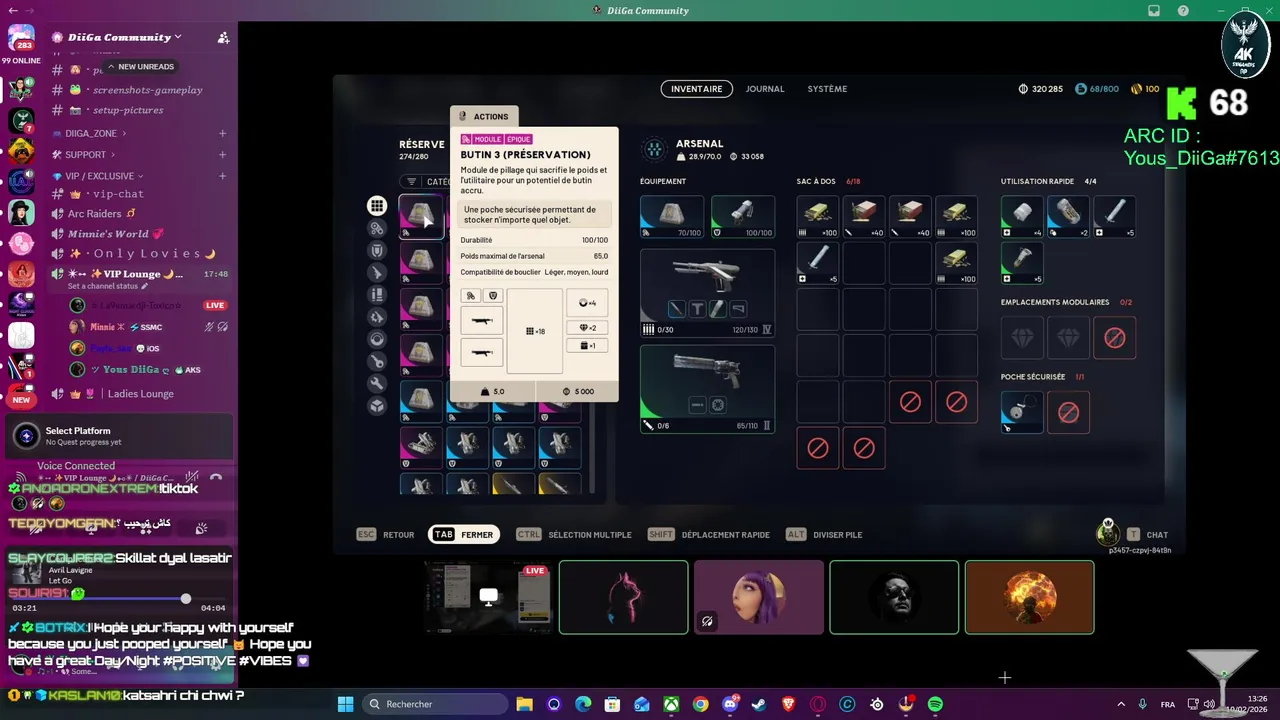The height and width of the screenshot is (720, 1280).
Task: Open Spotify from the taskbar
Action: 935,704
